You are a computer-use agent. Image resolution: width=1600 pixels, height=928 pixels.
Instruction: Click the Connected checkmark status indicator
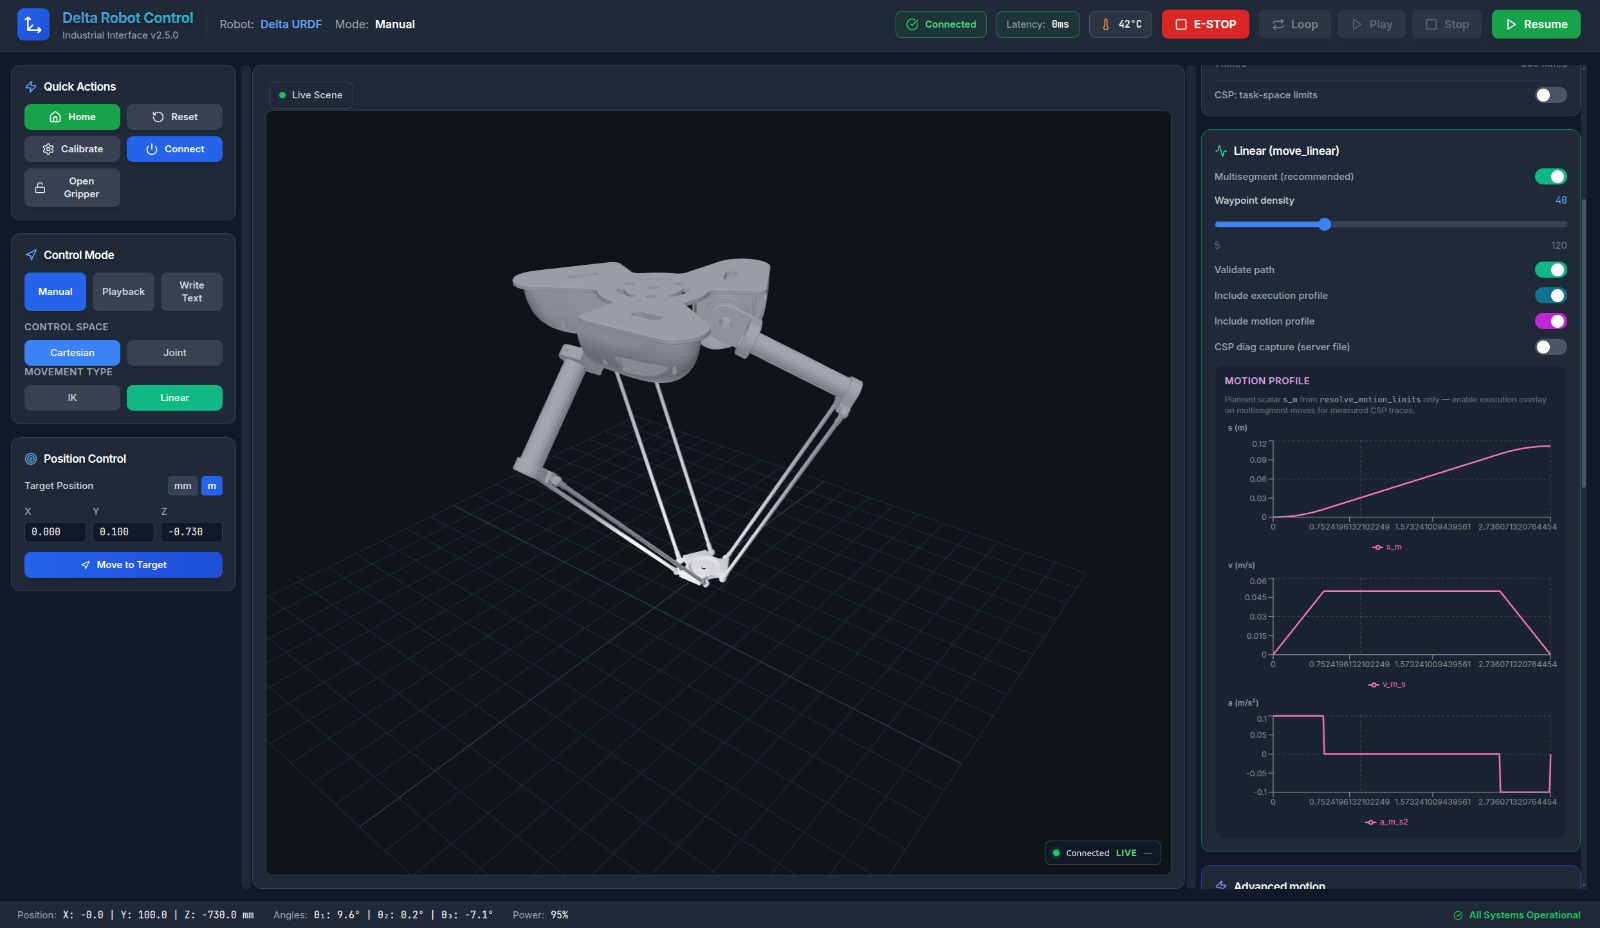941,24
